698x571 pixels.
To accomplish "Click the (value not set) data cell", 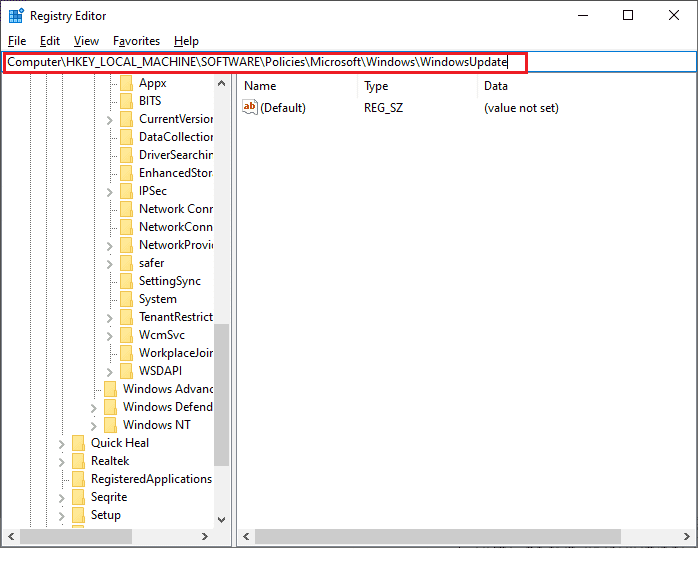I will [x=521, y=108].
